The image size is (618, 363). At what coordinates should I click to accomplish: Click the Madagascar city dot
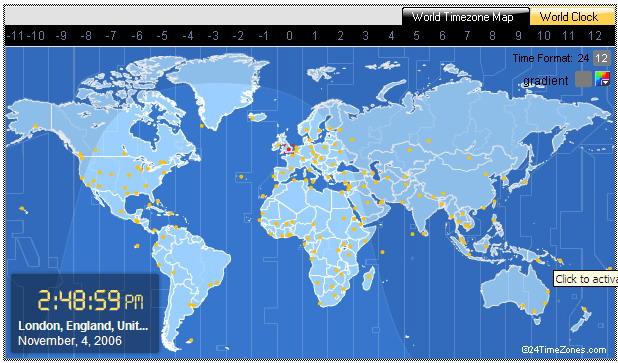click(x=369, y=276)
